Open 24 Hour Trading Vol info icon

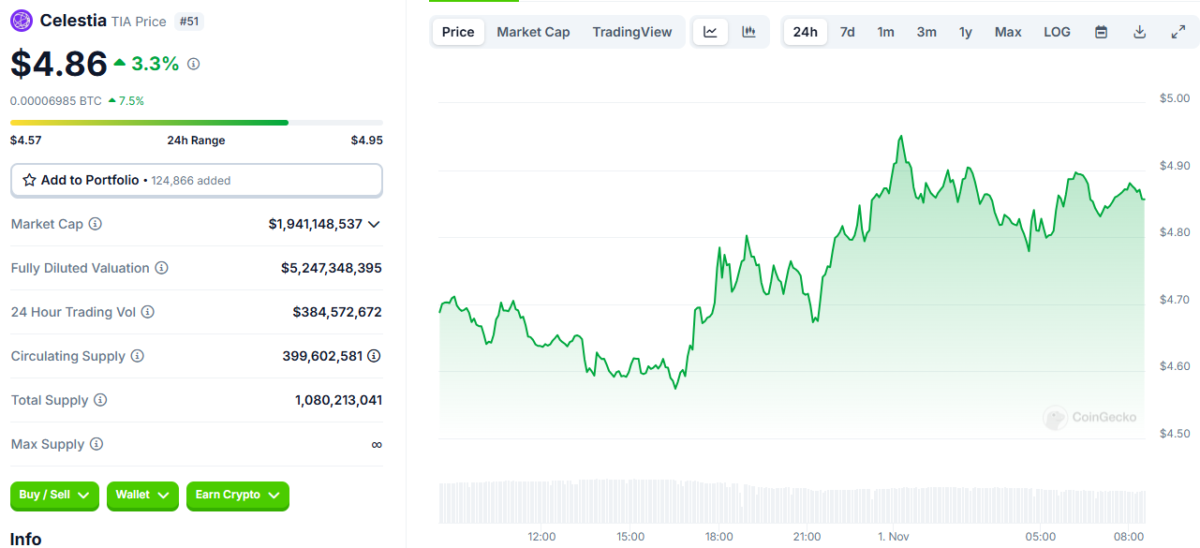point(147,312)
